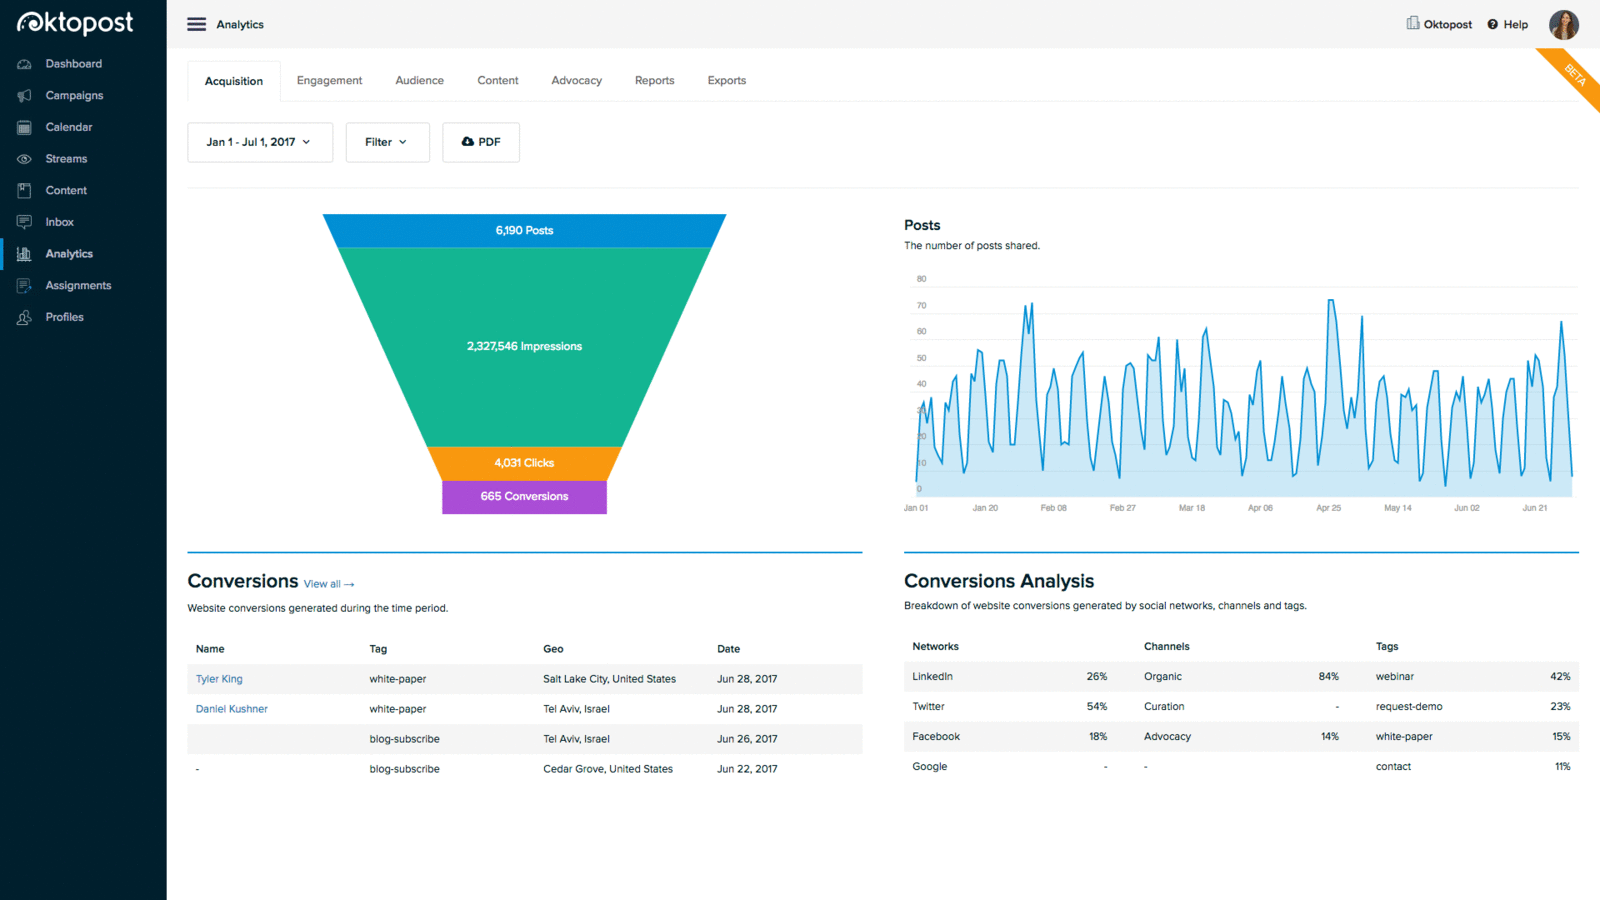Click your profile avatar
Viewport: 1600px width, 900px height.
pos(1562,24)
